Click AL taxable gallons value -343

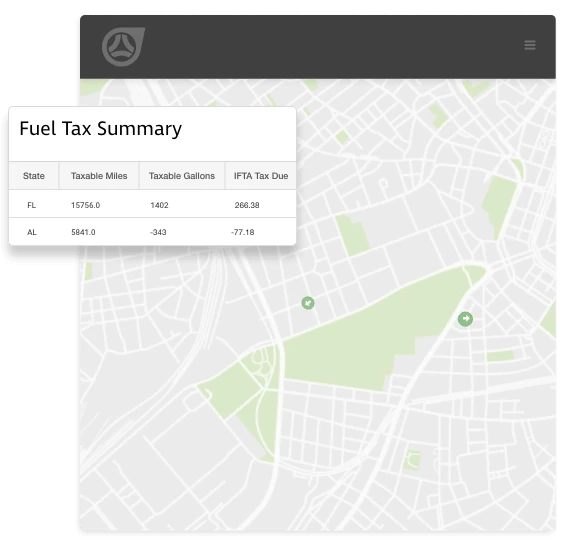tap(158, 232)
